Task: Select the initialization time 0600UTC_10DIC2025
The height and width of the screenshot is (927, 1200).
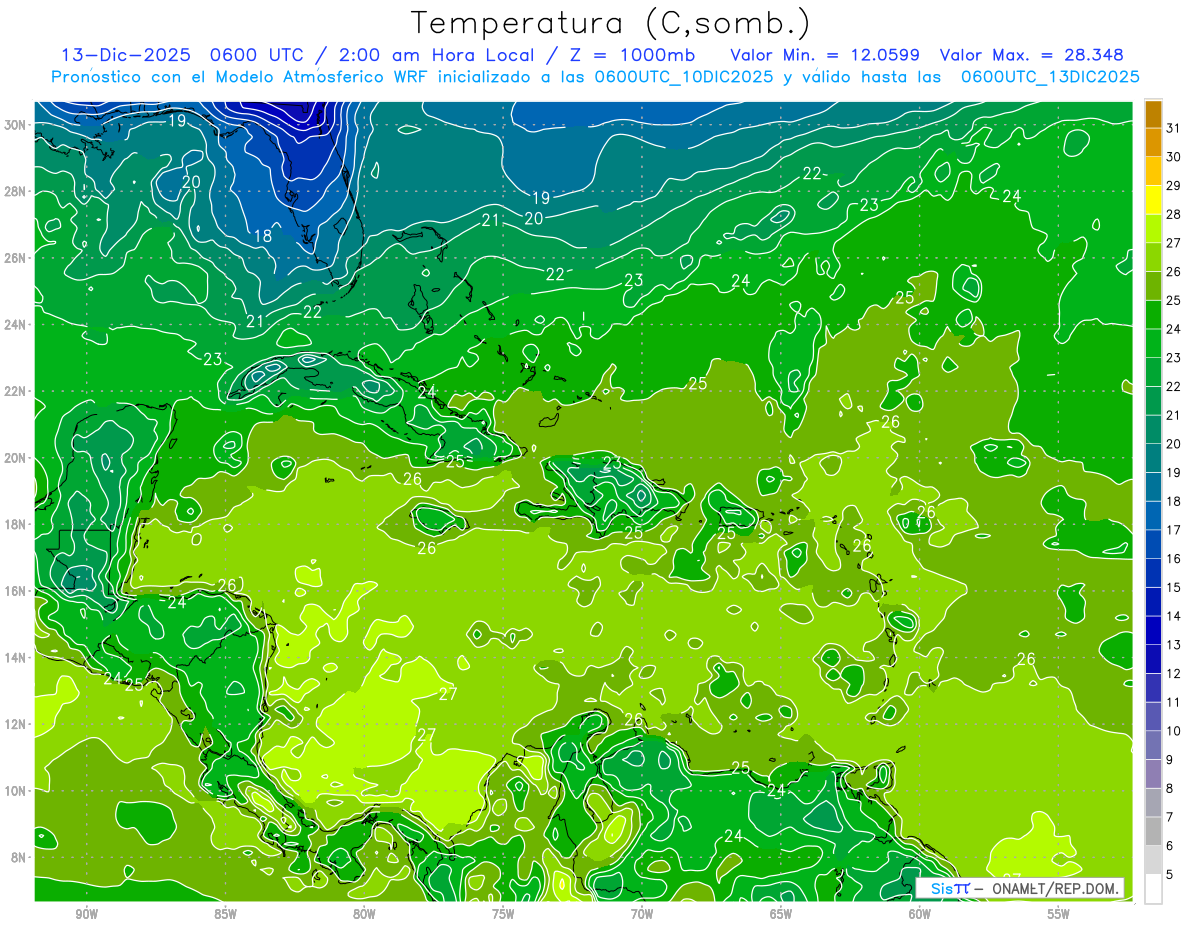Action: click(683, 77)
